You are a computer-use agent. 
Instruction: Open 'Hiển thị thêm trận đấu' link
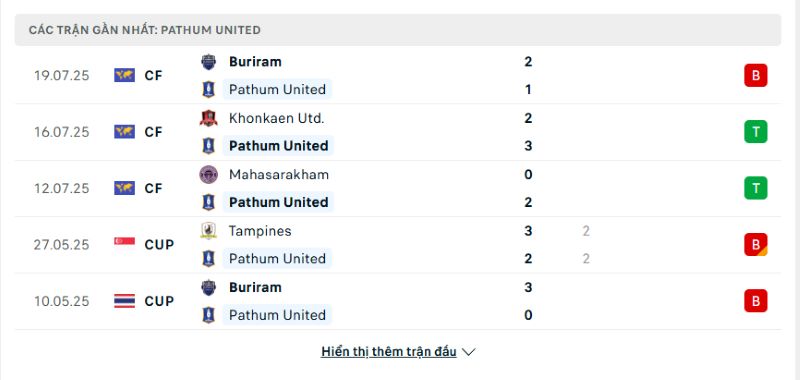coord(389,352)
